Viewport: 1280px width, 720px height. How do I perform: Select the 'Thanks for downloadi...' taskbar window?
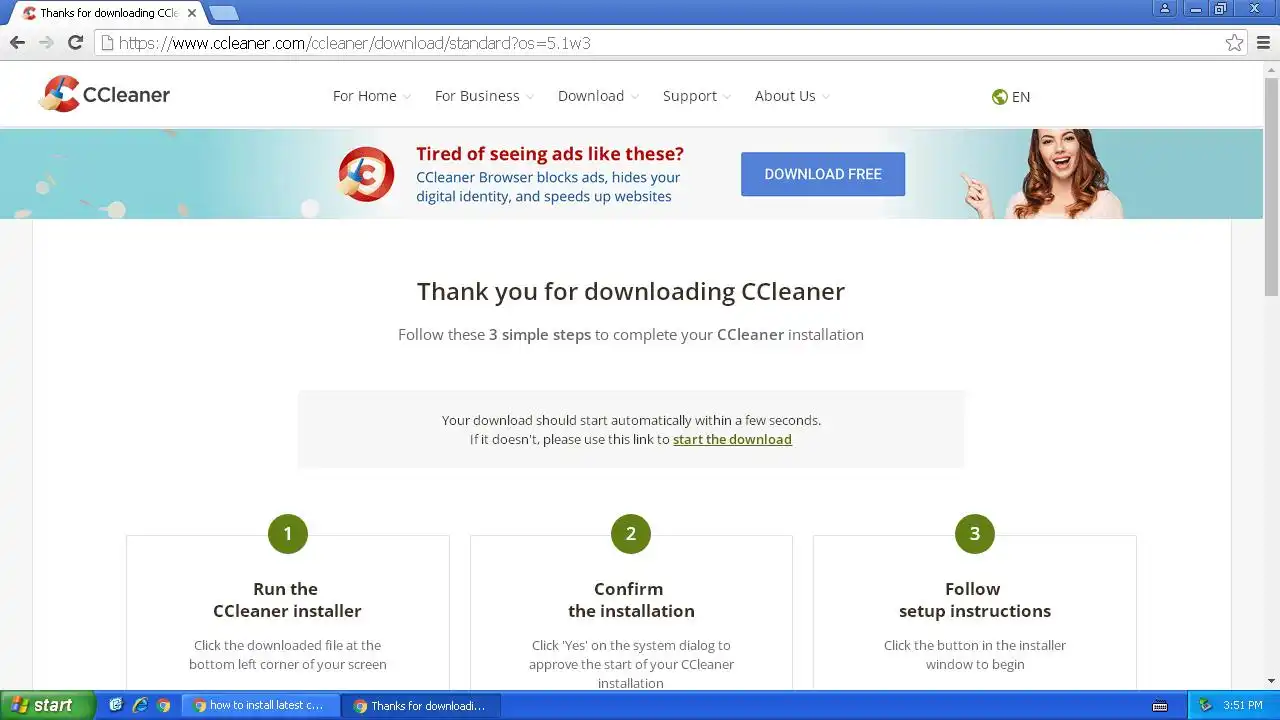421,705
